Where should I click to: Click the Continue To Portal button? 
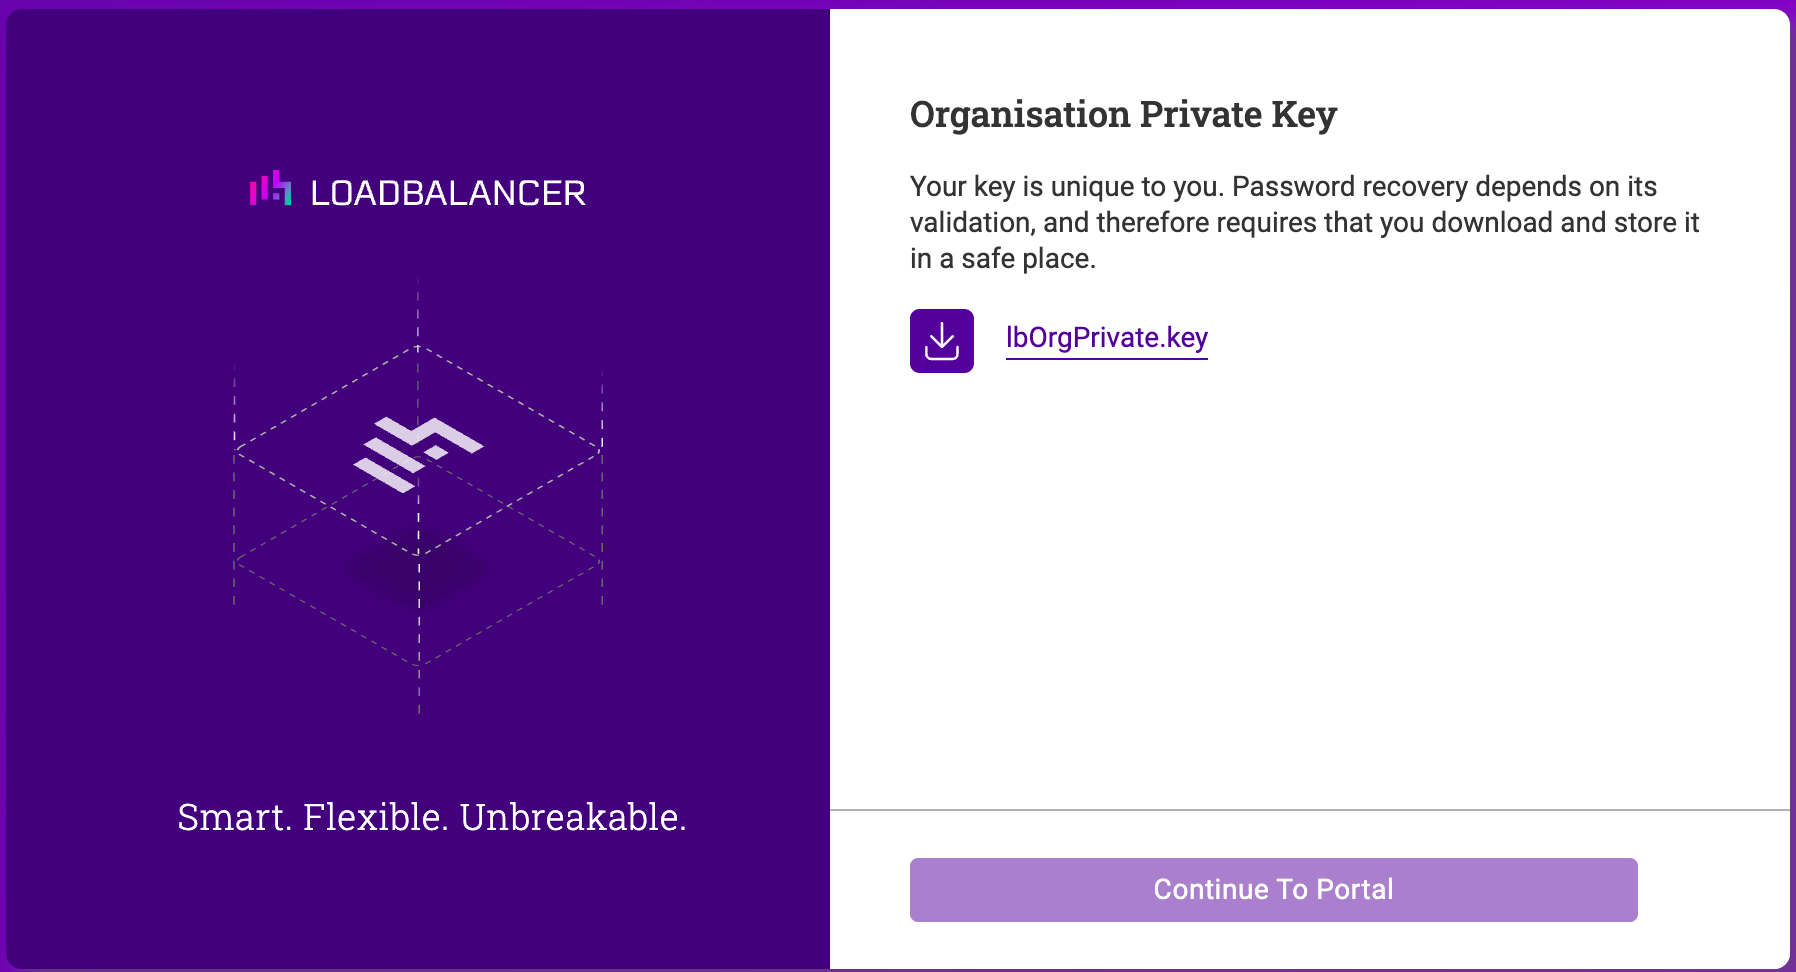pos(1273,889)
